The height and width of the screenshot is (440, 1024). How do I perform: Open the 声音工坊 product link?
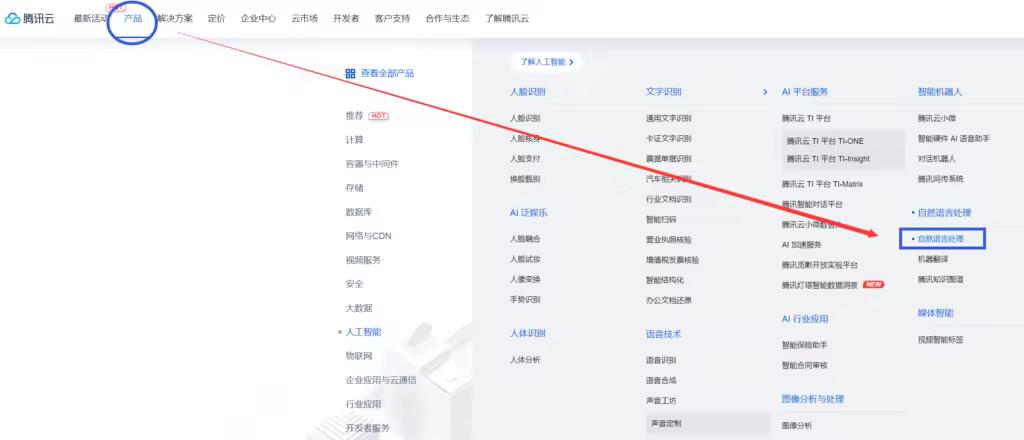click(x=661, y=400)
